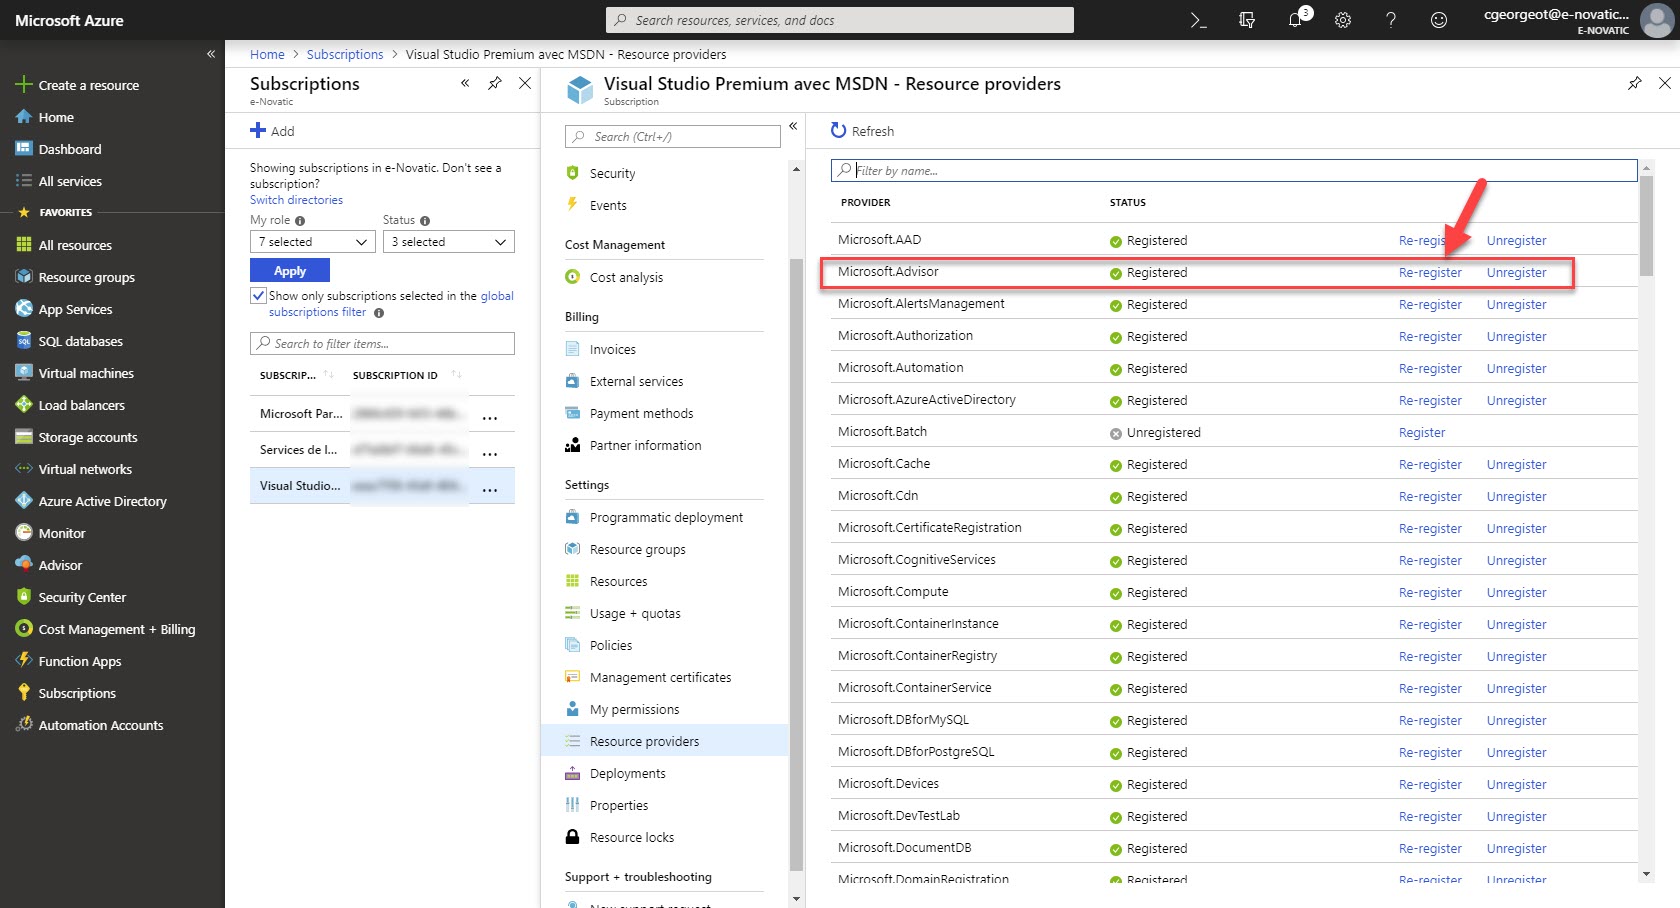
Task: Open Security in subscription menu
Action: 612,173
